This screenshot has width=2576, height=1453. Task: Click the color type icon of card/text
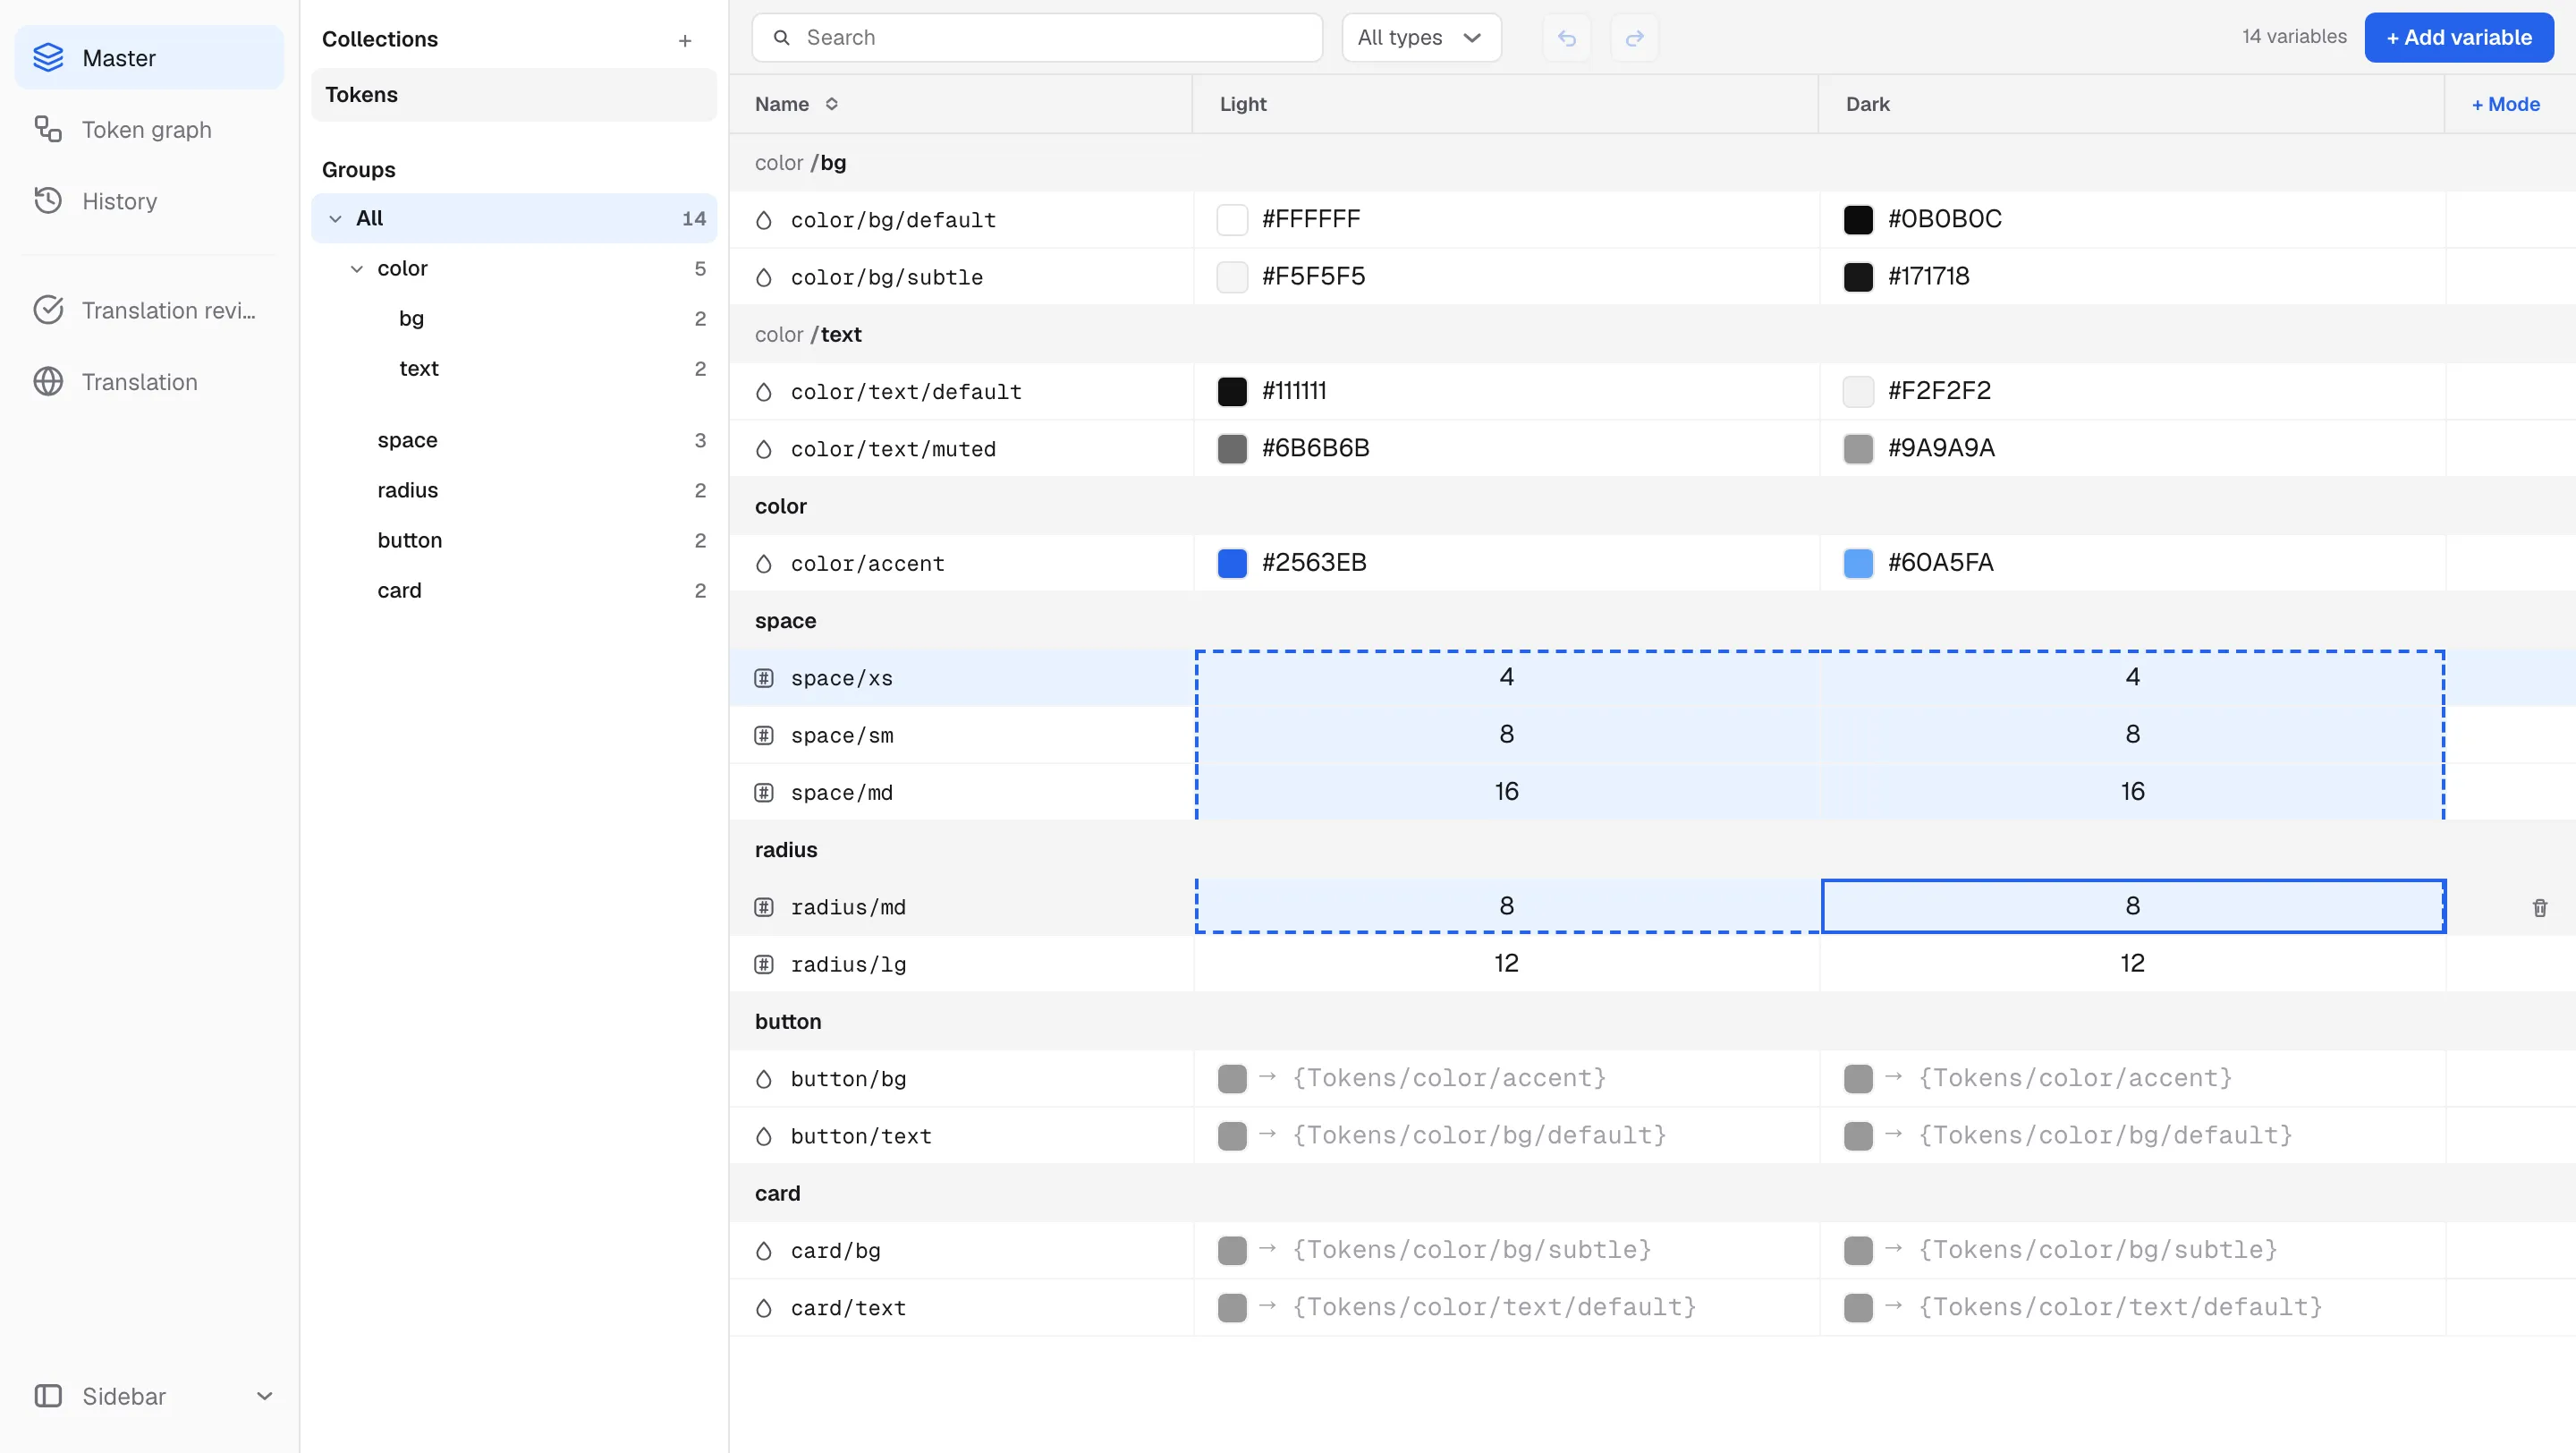coord(764,1308)
